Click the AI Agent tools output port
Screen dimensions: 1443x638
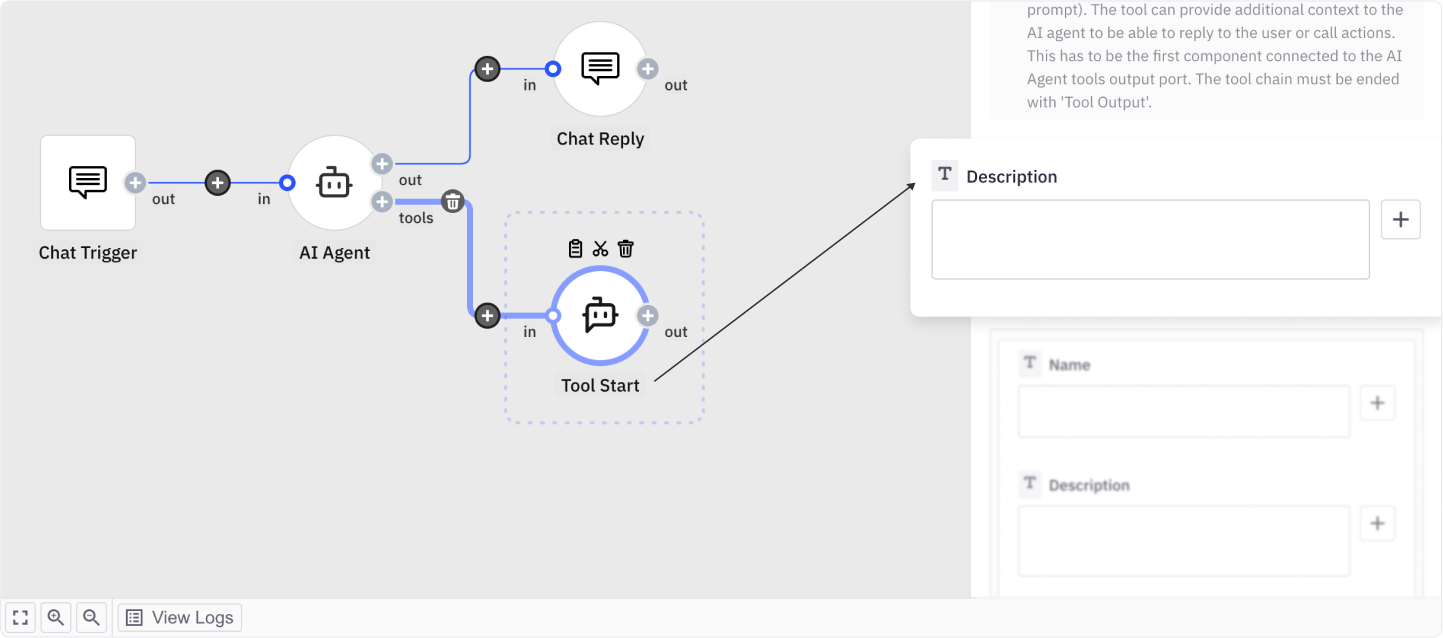[382, 202]
